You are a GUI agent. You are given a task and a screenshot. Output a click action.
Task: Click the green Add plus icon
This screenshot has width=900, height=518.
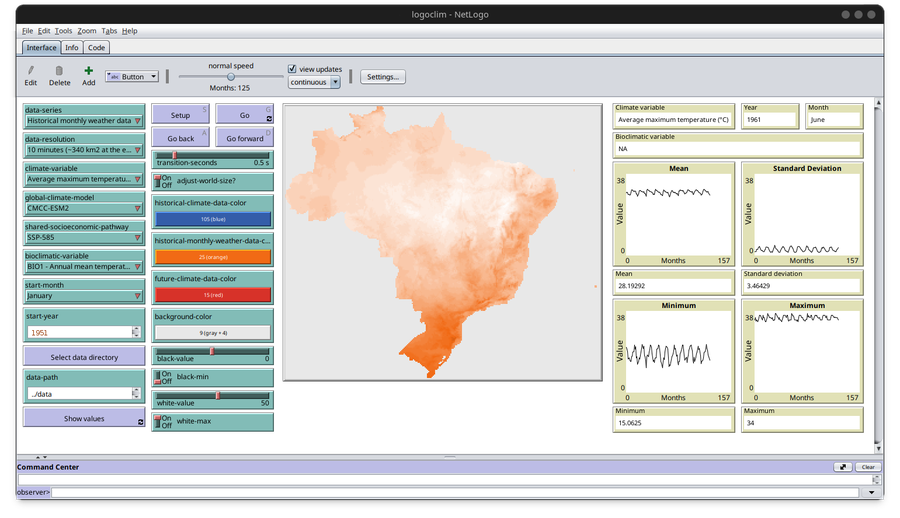click(88, 71)
